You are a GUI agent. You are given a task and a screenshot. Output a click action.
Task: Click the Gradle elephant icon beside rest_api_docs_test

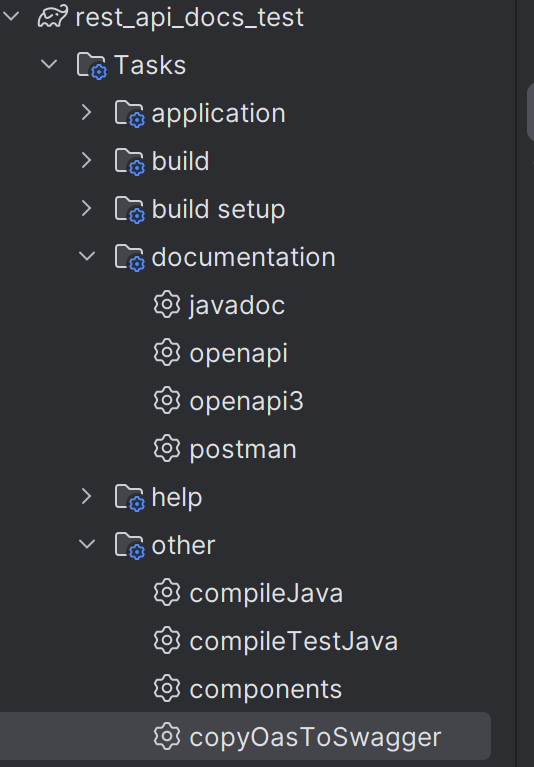click(x=53, y=16)
